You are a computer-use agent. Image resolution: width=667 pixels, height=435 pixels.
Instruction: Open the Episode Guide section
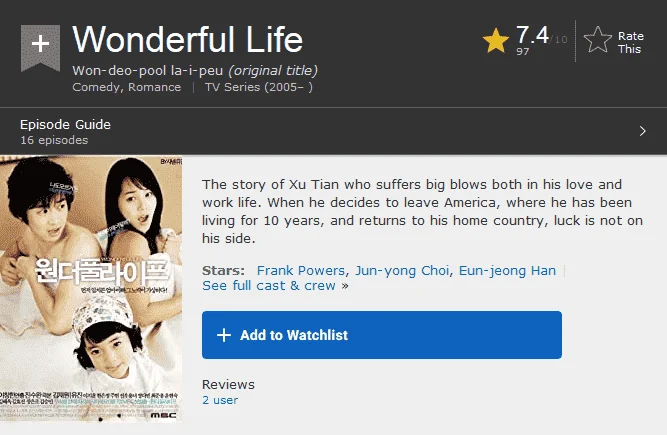coord(65,125)
